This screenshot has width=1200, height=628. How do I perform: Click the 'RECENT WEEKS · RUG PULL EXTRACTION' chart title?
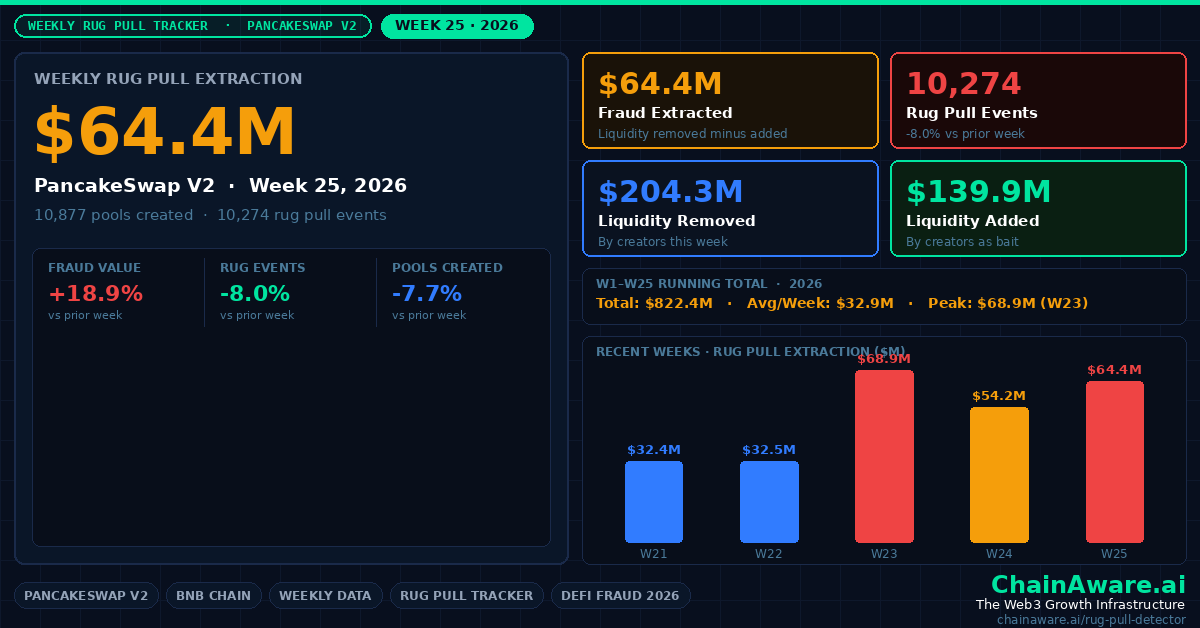pyautogui.click(x=753, y=352)
